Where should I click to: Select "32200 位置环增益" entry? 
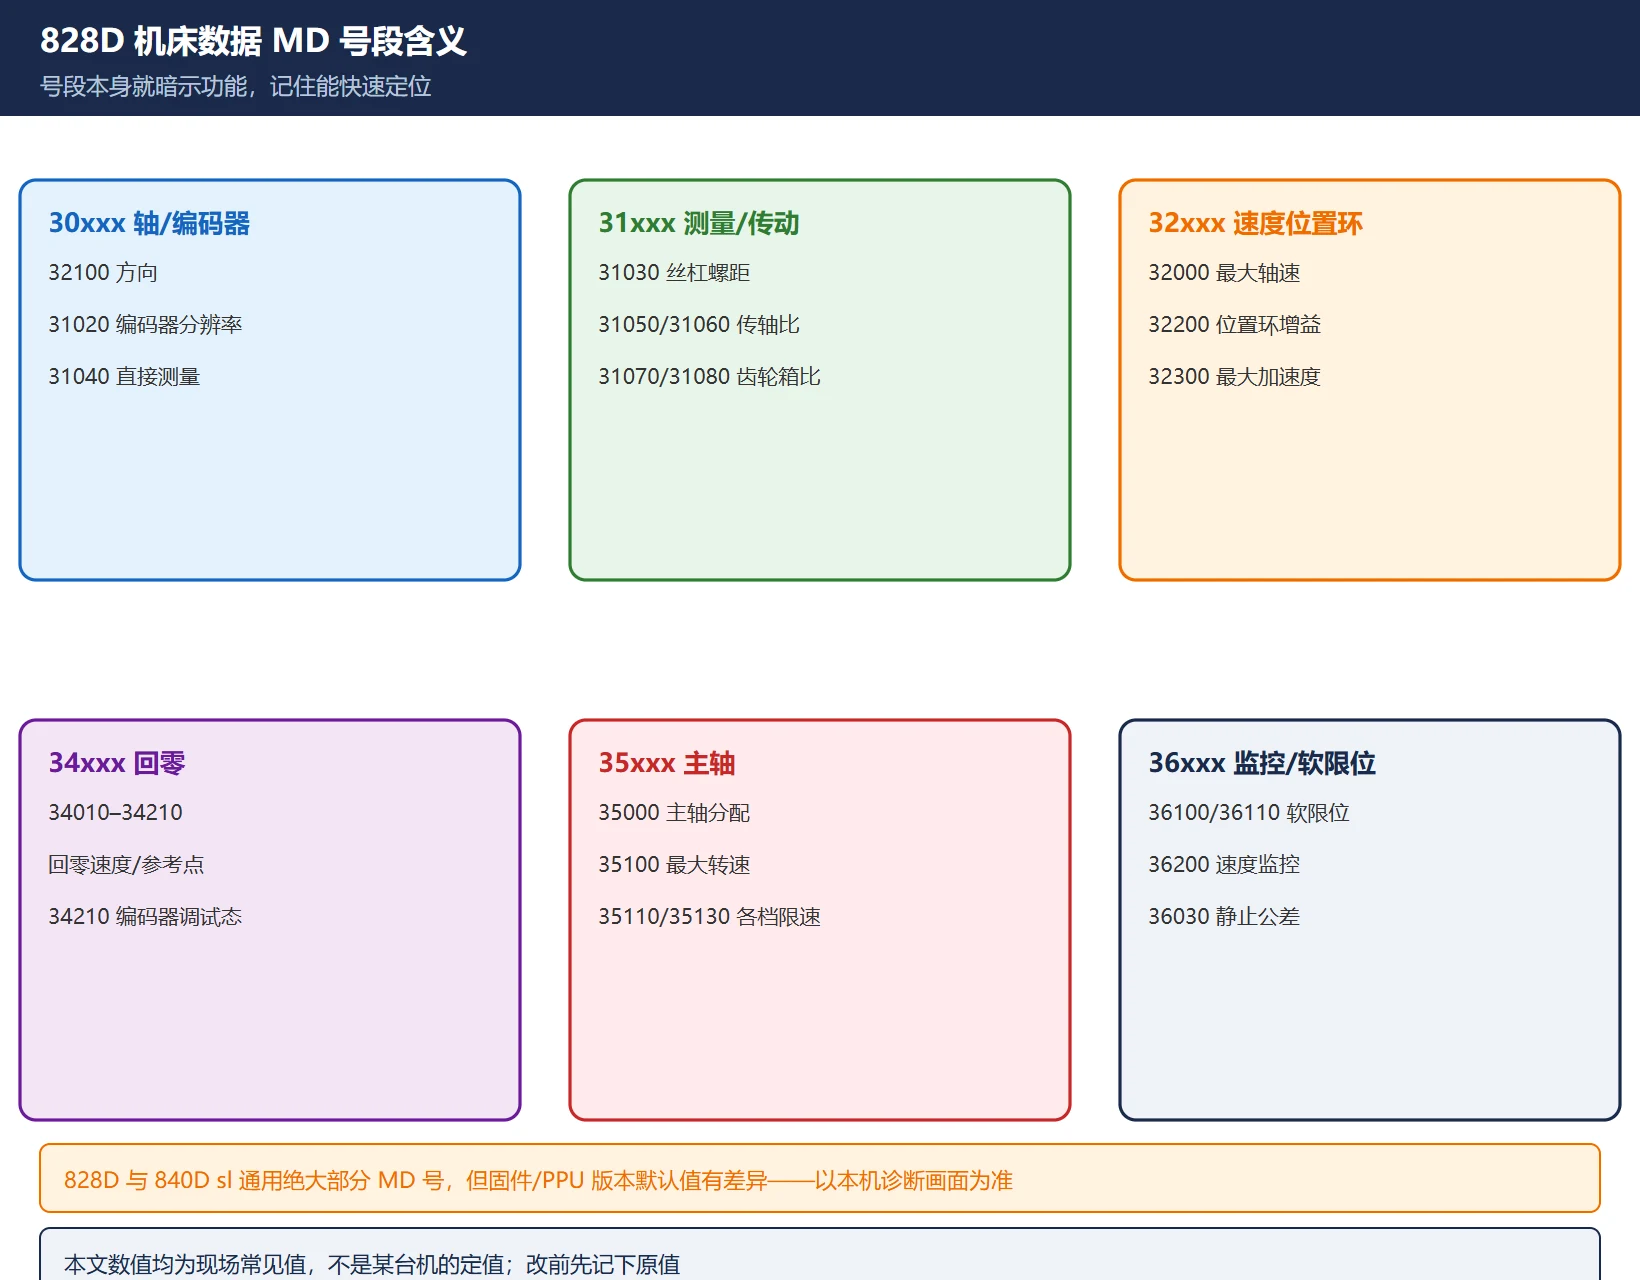click(x=1234, y=325)
